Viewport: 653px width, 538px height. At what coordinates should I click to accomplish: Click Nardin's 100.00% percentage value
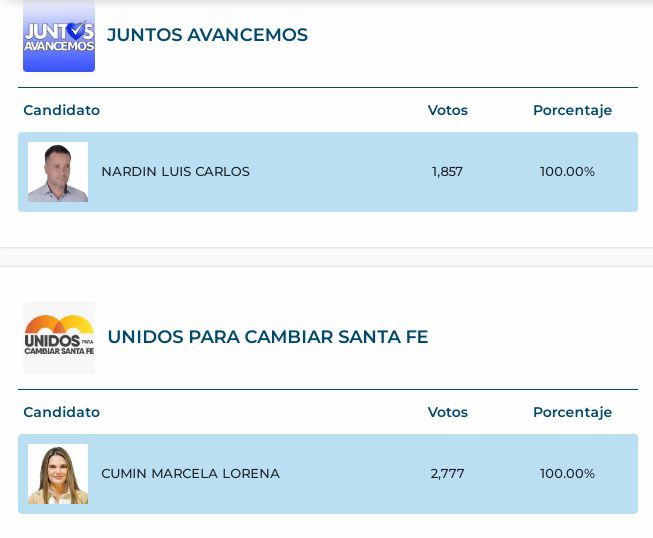567,172
